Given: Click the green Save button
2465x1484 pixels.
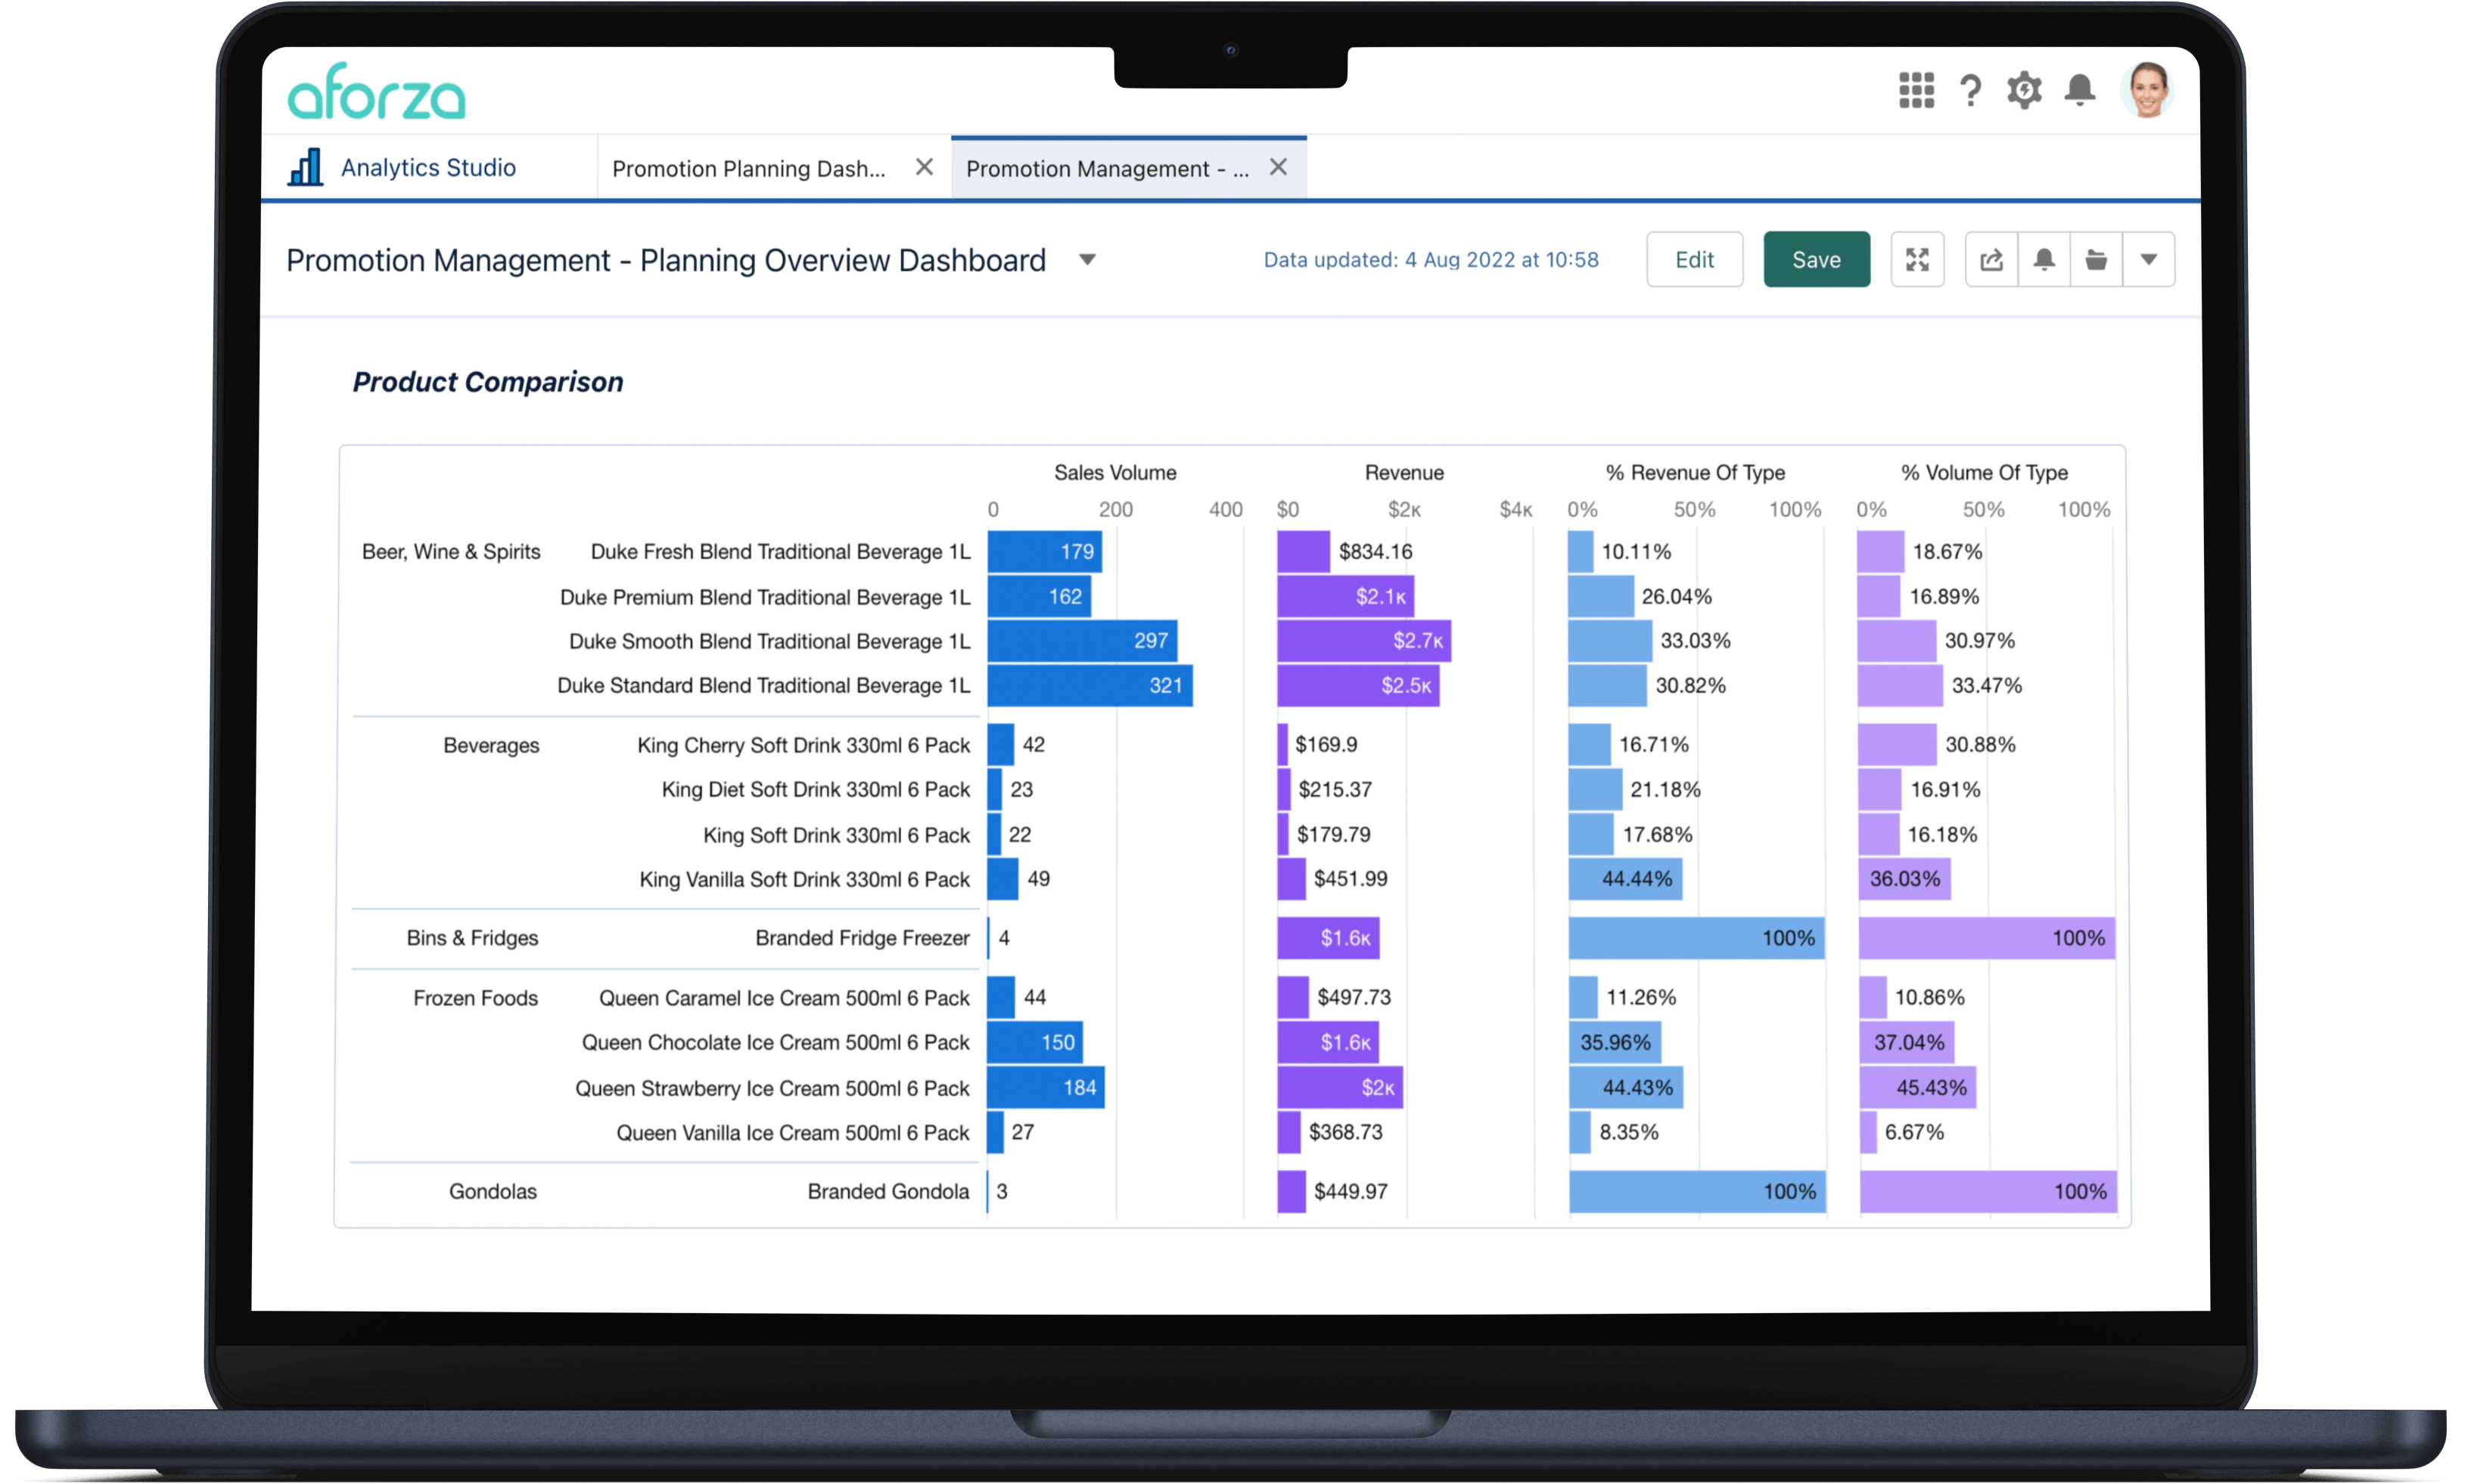Looking at the screenshot, I should [x=1816, y=260].
